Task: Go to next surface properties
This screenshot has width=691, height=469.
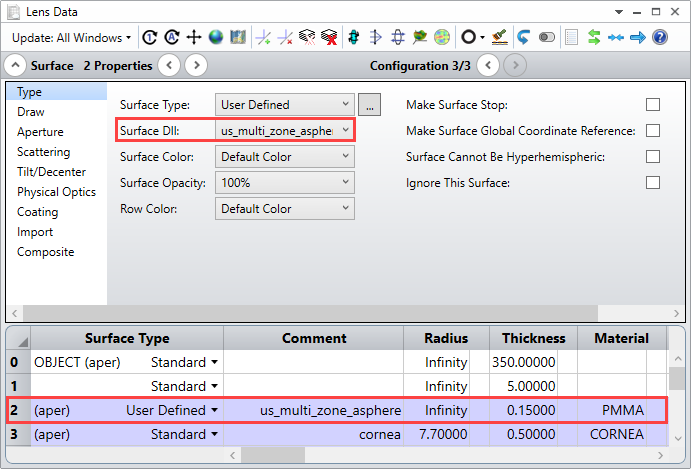Action: (x=196, y=66)
